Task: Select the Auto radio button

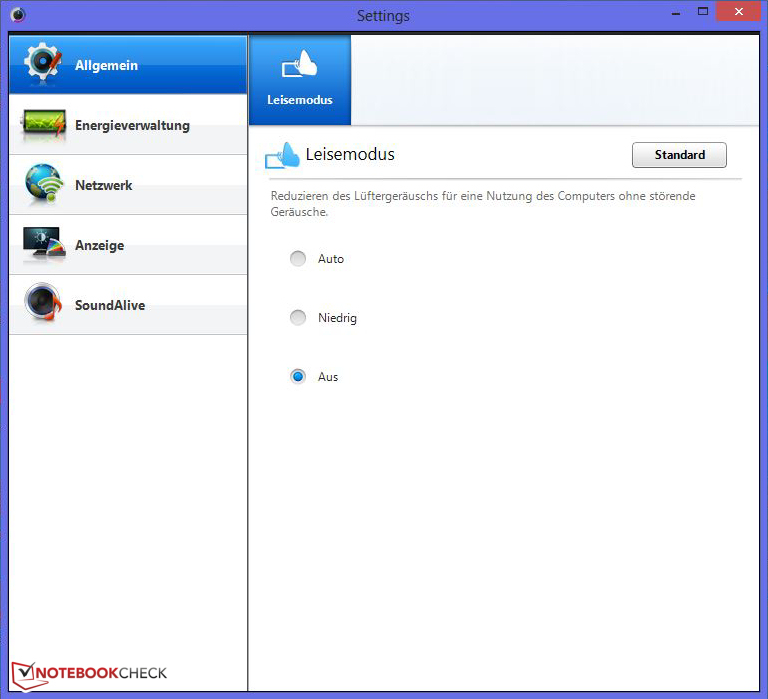Action: pyautogui.click(x=298, y=258)
